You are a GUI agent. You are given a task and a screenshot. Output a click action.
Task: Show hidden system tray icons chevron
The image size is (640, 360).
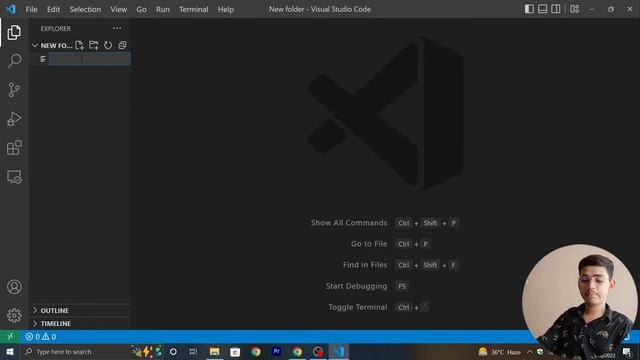[x=530, y=351]
